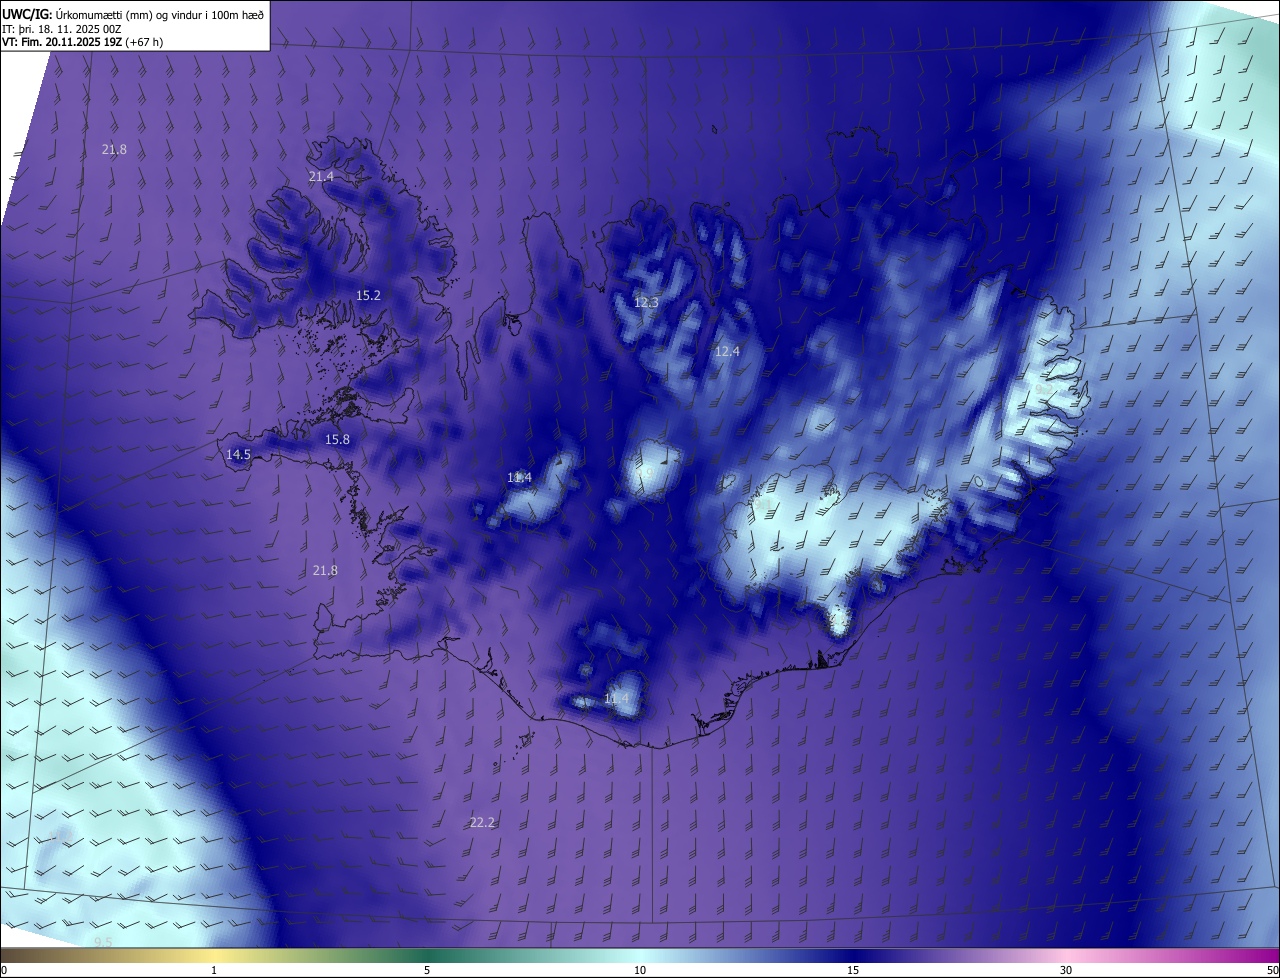Click the 14.5 value at the peninsula tip
Image resolution: width=1280 pixels, height=978 pixels.
click(x=238, y=454)
